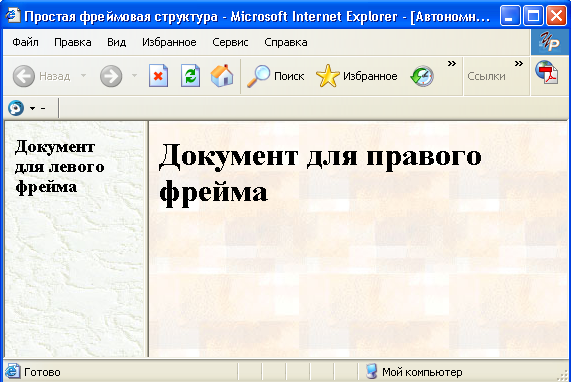Open the History clock icon
The height and width of the screenshot is (382, 571).
[x=422, y=76]
